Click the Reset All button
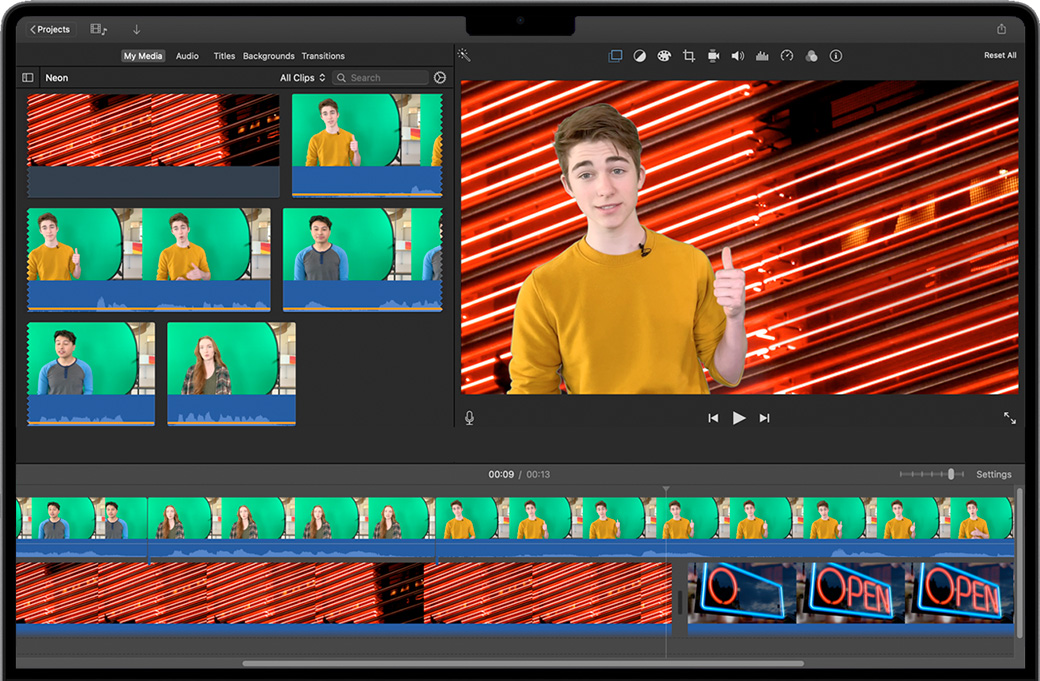The height and width of the screenshot is (681, 1040). (x=1000, y=56)
